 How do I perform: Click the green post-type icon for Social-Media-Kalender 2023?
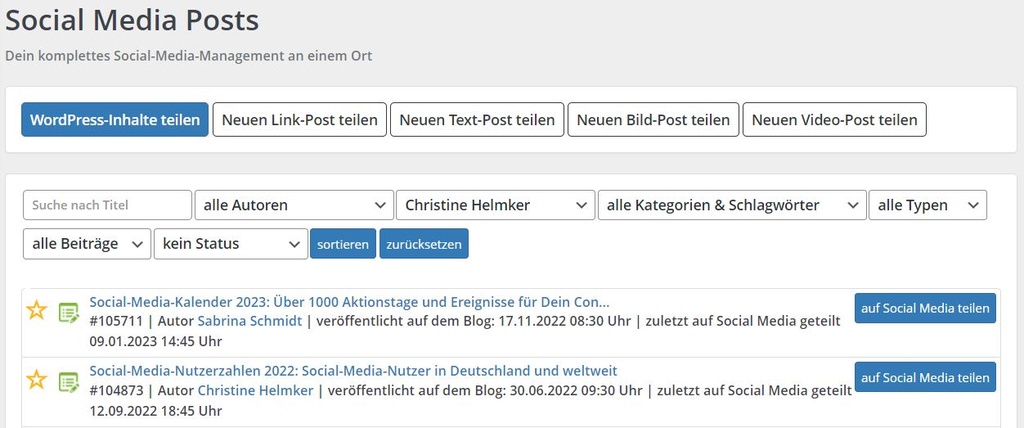69,312
